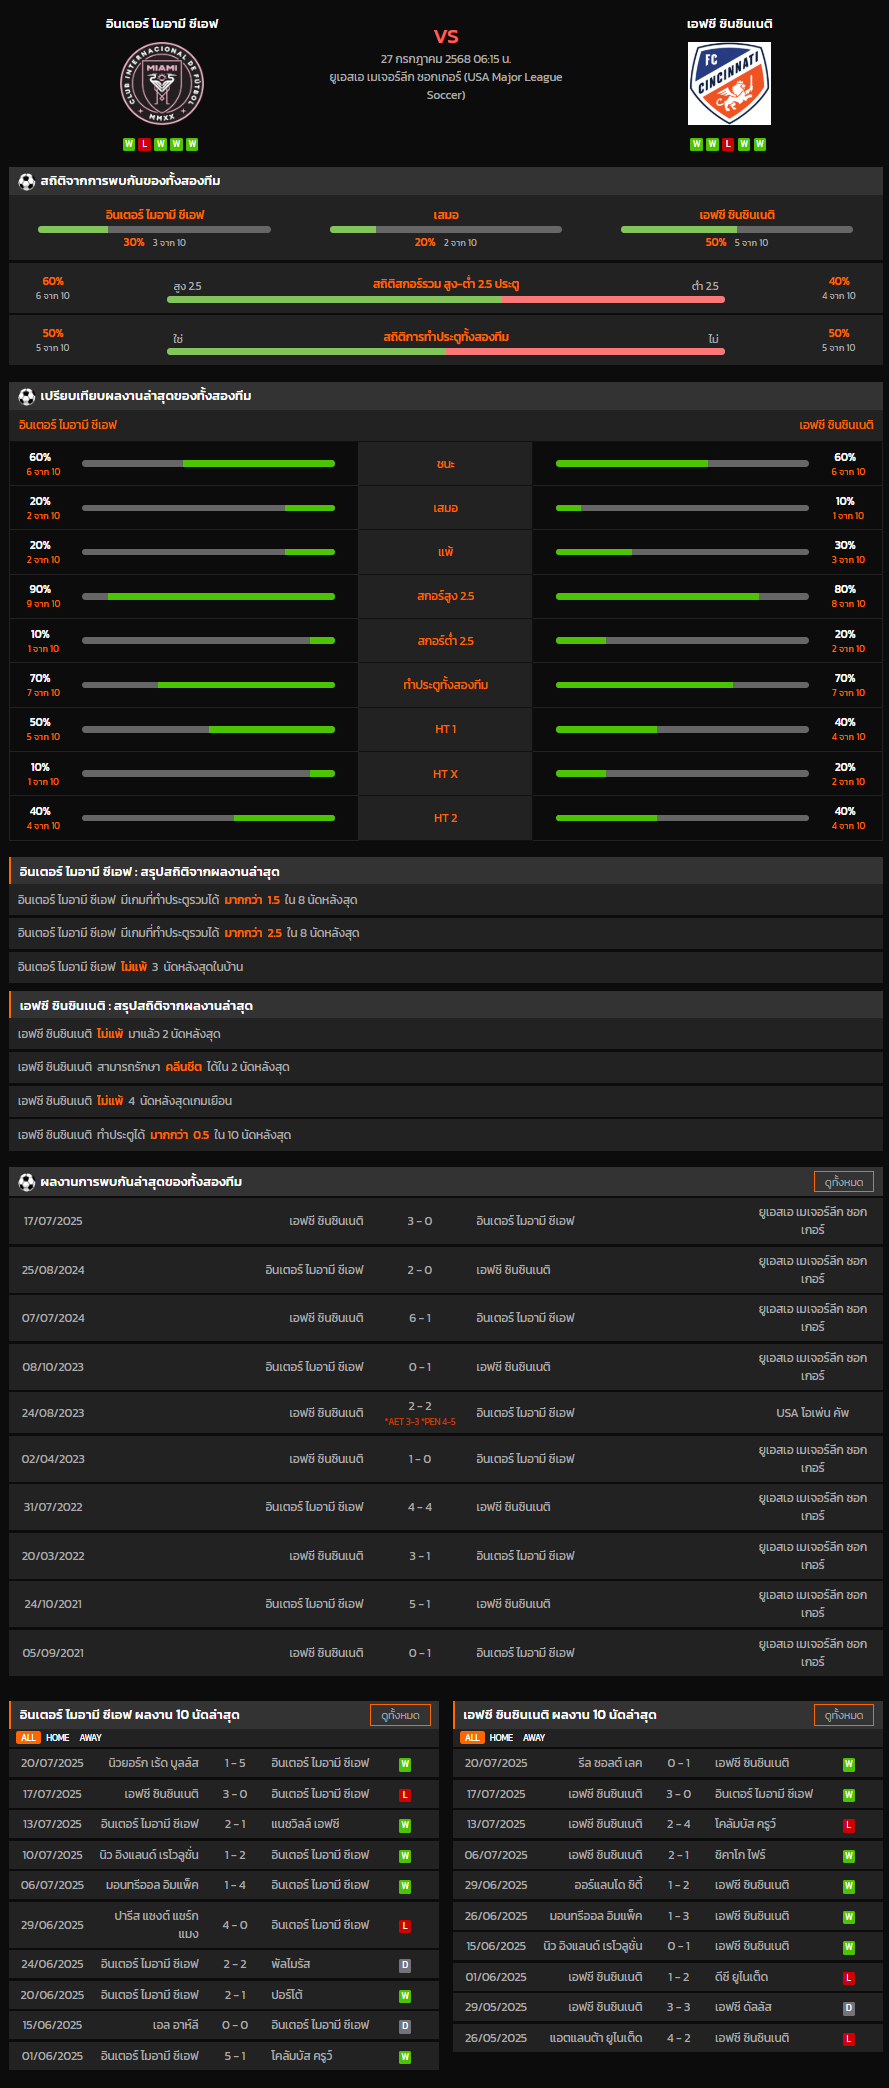Click the 'HT X' comparison row label
The width and height of the screenshot is (889, 2088).
pos(446,774)
